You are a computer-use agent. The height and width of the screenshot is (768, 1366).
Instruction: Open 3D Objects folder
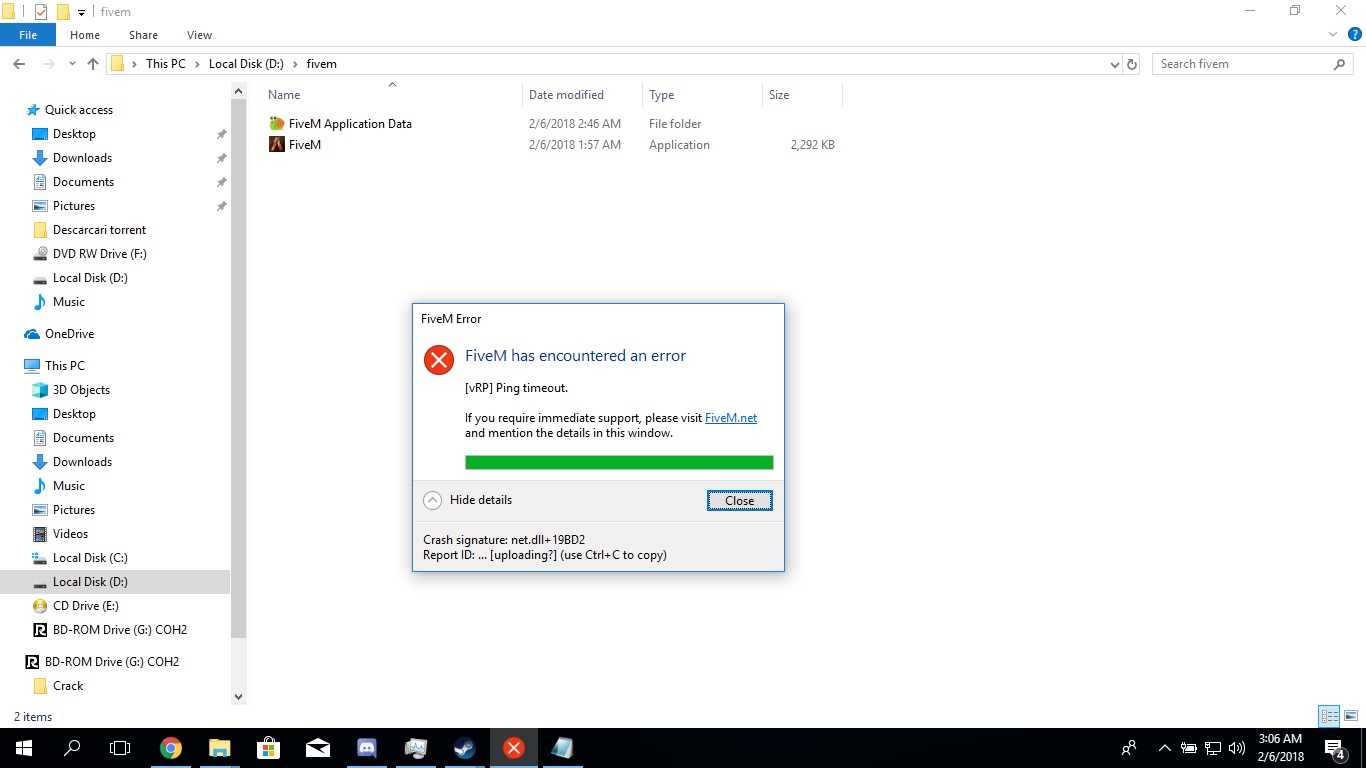coord(81,390)
